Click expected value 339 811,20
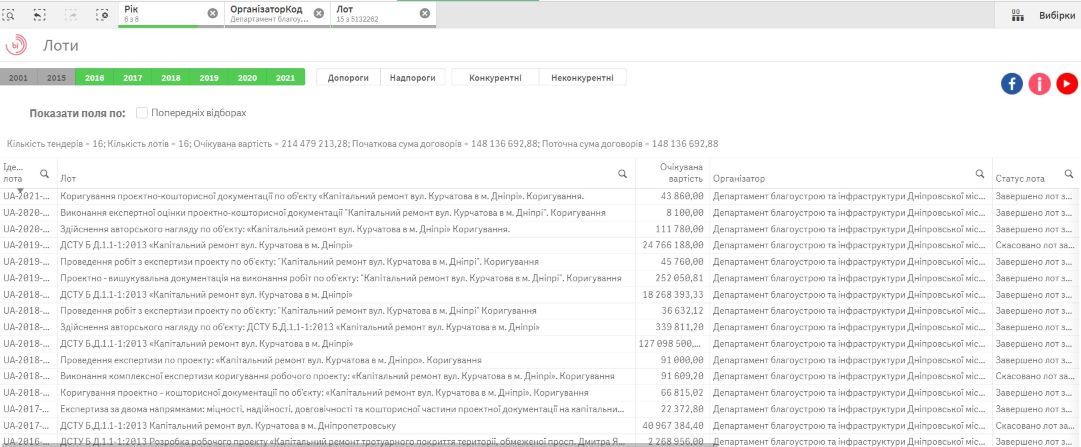 point(683,327)
